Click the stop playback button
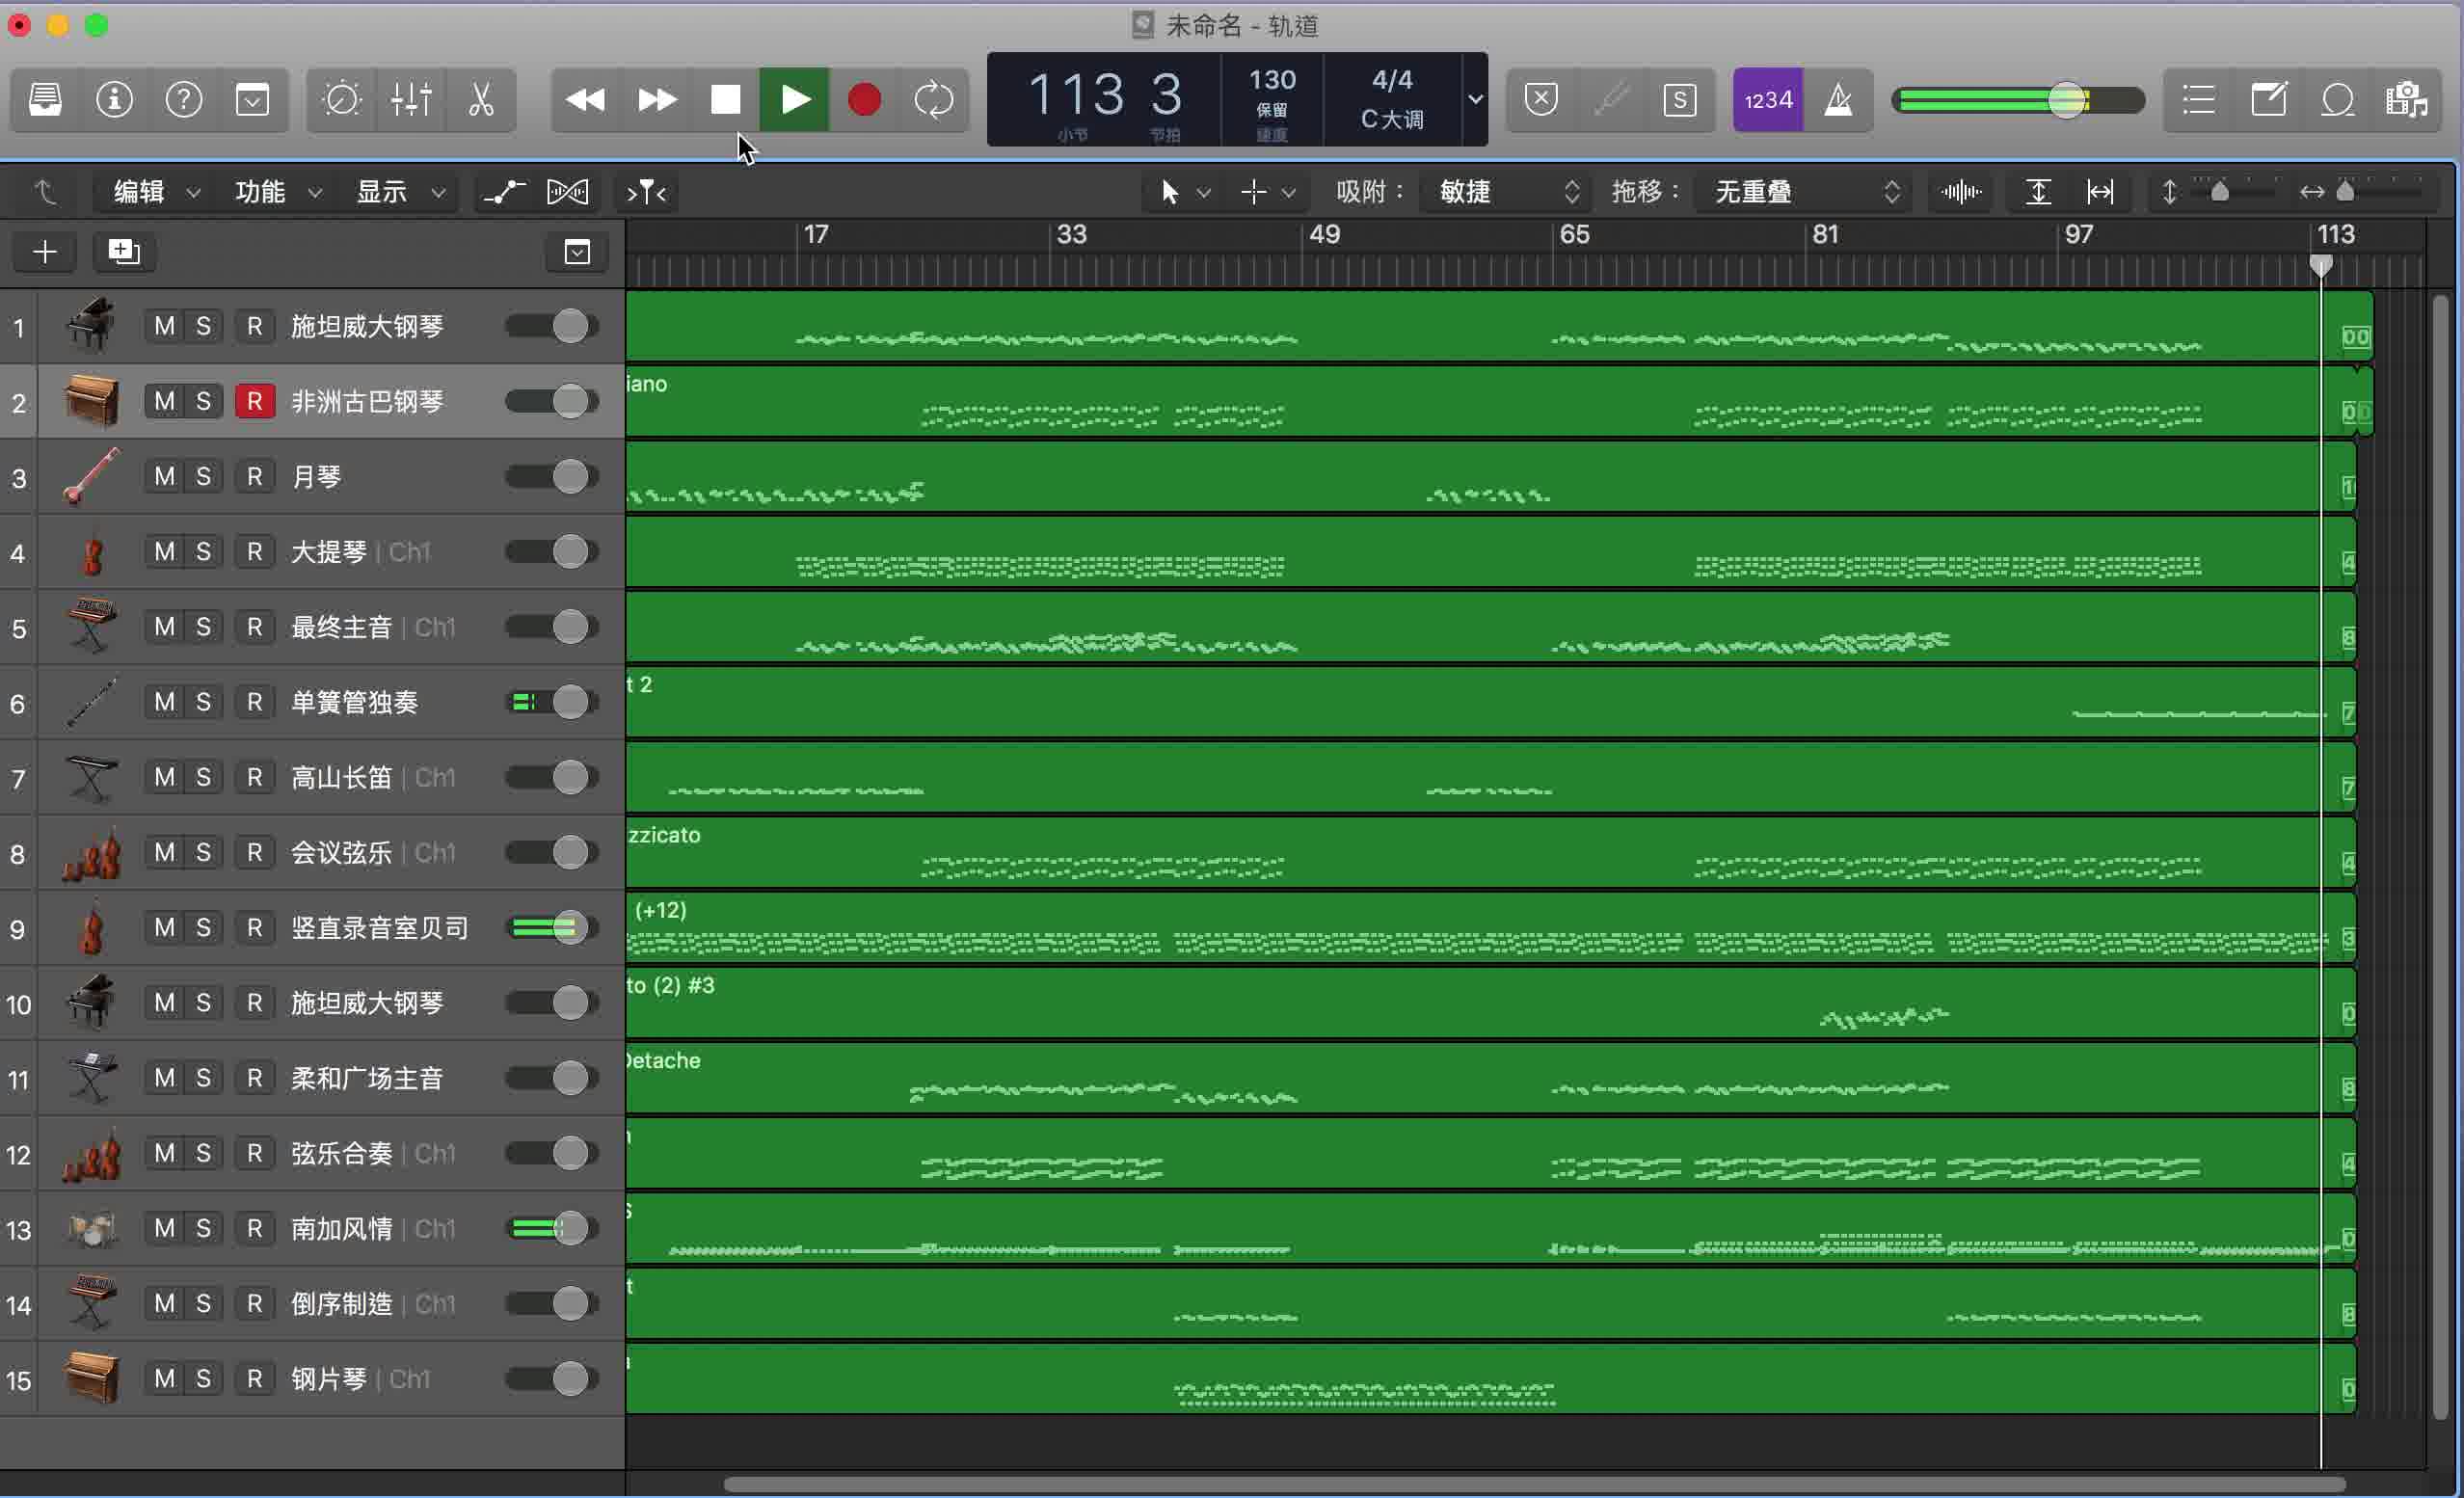Screen dimensions: 2464x1498 [x=725, y=99]
